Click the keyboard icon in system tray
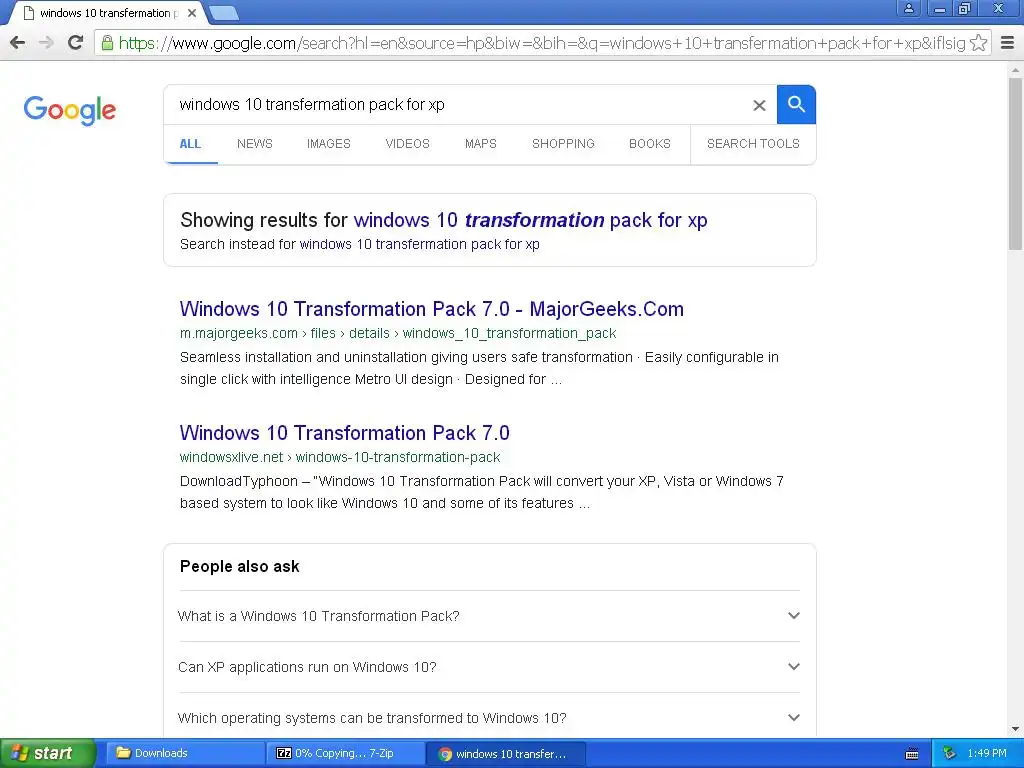This screenshot has height=768, width=1024. [912, 754]
